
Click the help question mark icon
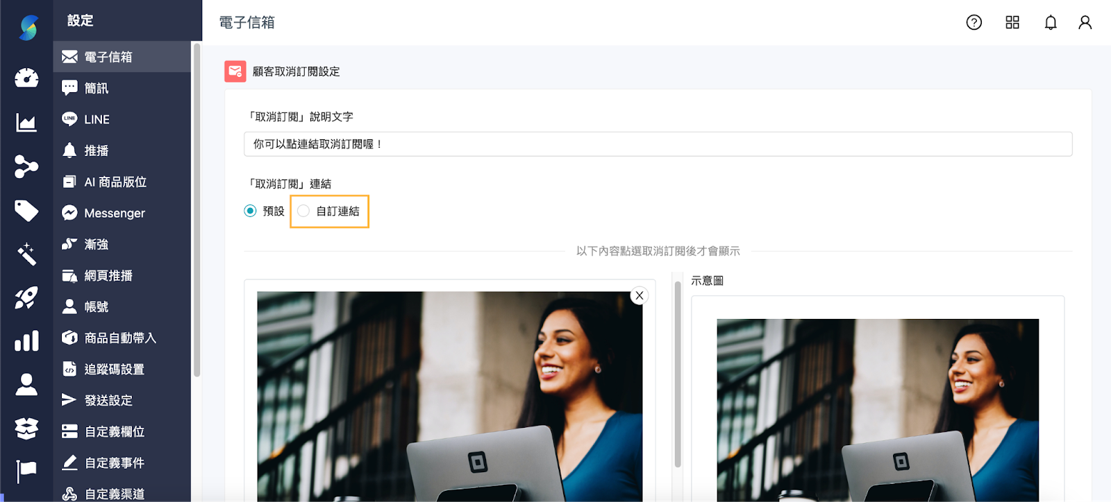point(973,22)
